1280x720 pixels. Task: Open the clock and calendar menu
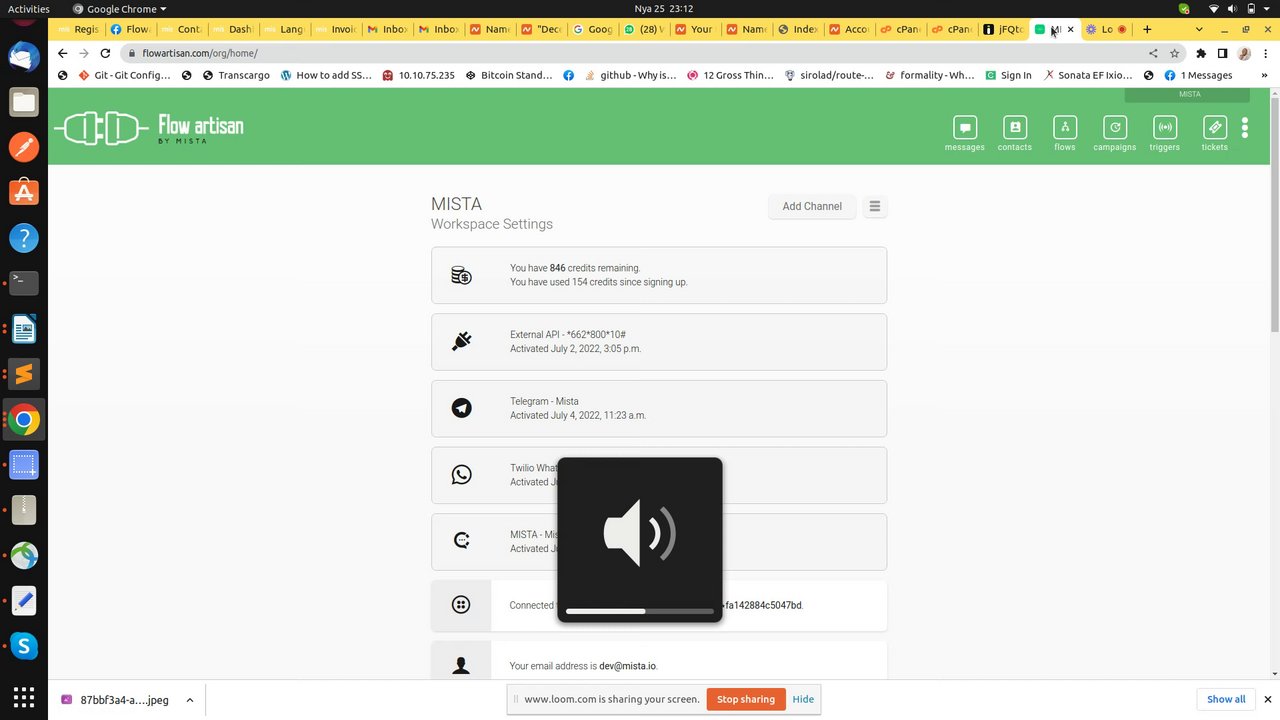click(x=664, y=9)
